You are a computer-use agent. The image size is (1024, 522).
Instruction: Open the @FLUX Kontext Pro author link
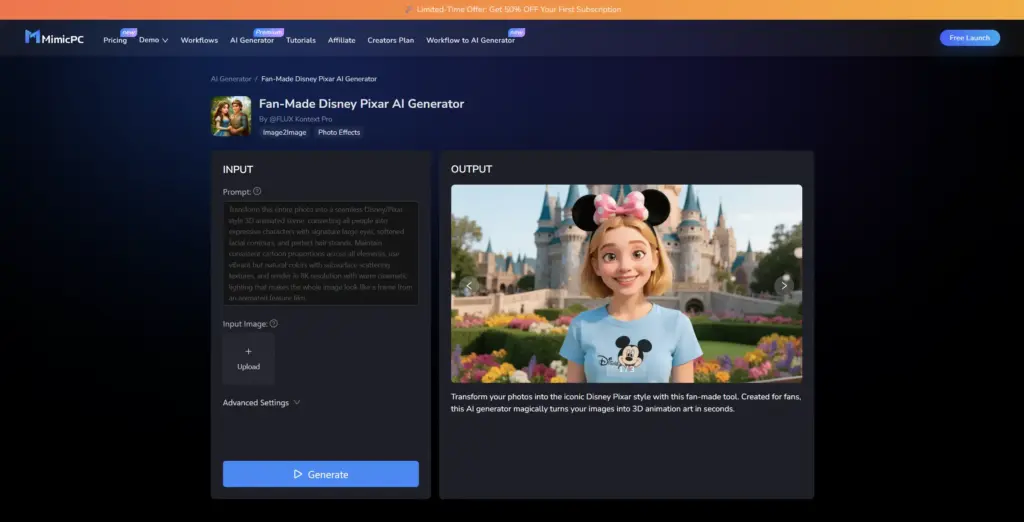[300, 120]
